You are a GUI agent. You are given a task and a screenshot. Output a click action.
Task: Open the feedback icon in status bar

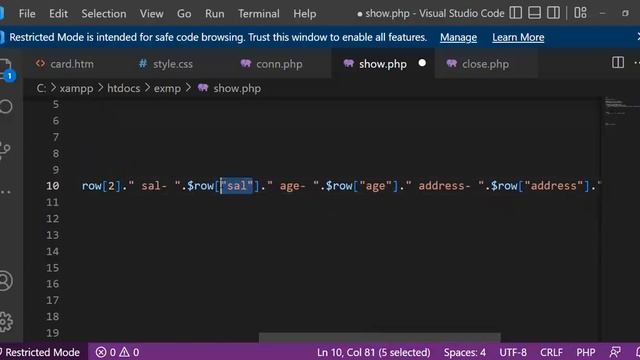coord(615,352)
